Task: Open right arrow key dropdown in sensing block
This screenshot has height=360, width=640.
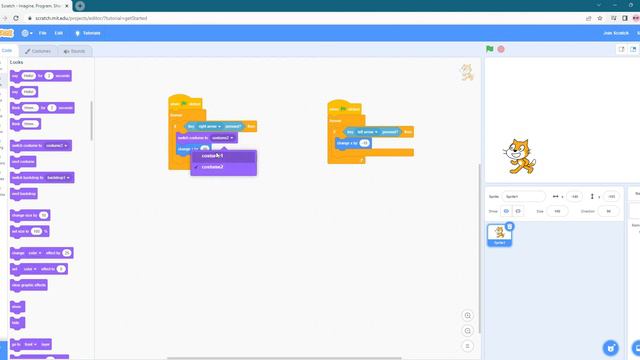Action: pyautogui.click(x=209, y=127)
